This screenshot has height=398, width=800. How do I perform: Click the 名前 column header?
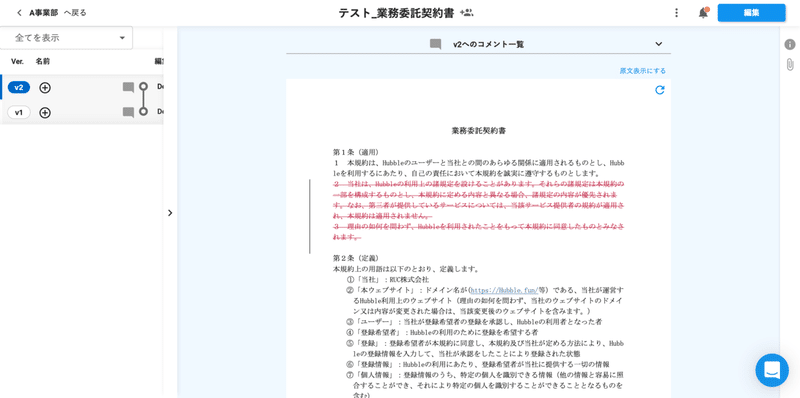click(x=43, y=61)
